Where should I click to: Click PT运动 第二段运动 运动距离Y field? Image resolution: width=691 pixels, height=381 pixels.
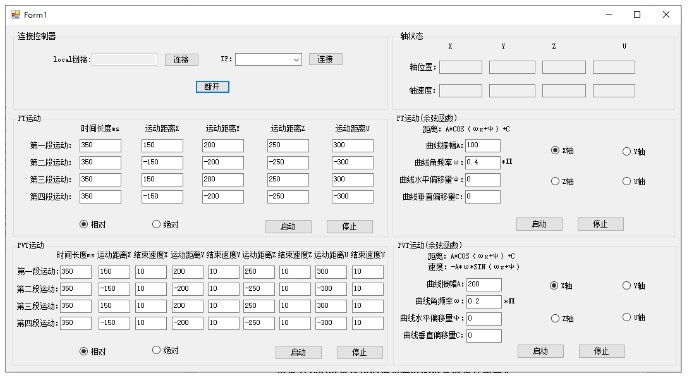pyautogui.click(x=223, y=163)
